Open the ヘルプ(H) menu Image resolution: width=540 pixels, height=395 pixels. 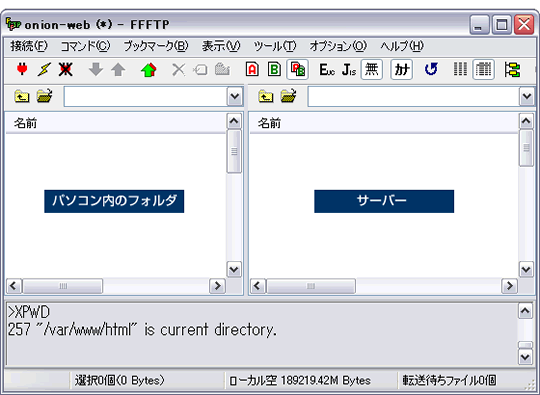[x=402, y=46]
